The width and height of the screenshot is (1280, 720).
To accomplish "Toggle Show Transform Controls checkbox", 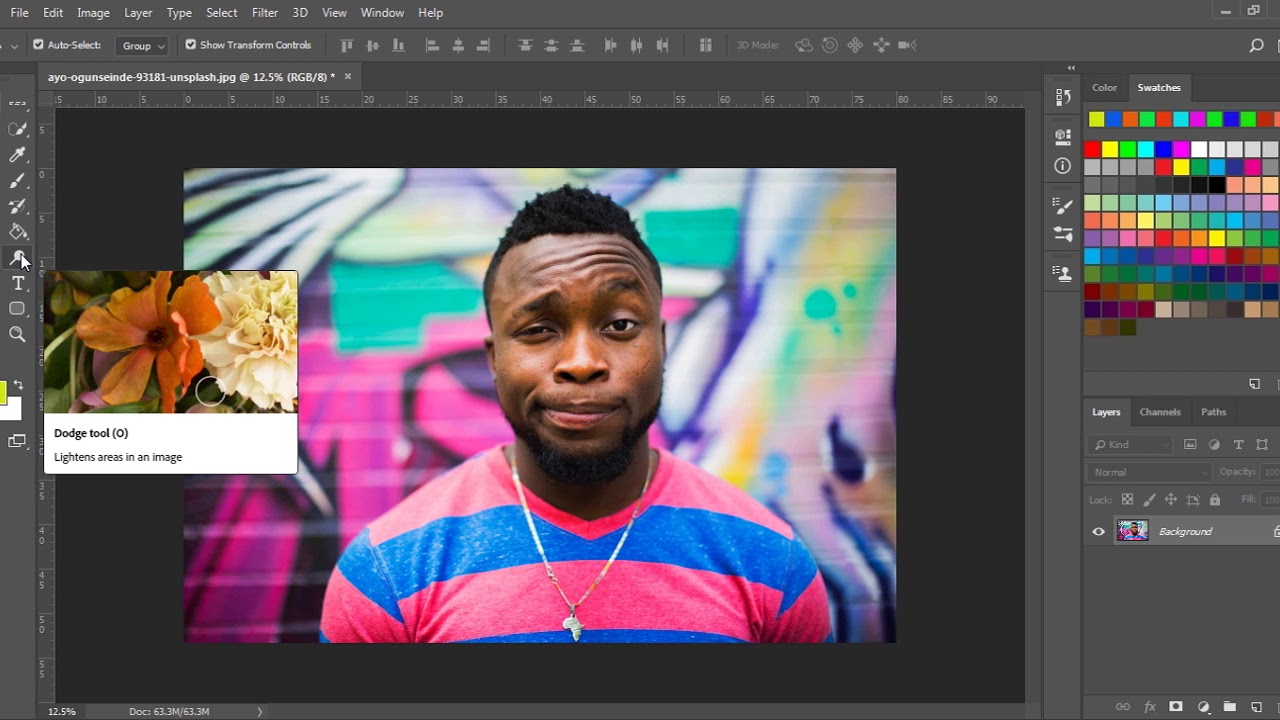I will click(x=191, y=45).
